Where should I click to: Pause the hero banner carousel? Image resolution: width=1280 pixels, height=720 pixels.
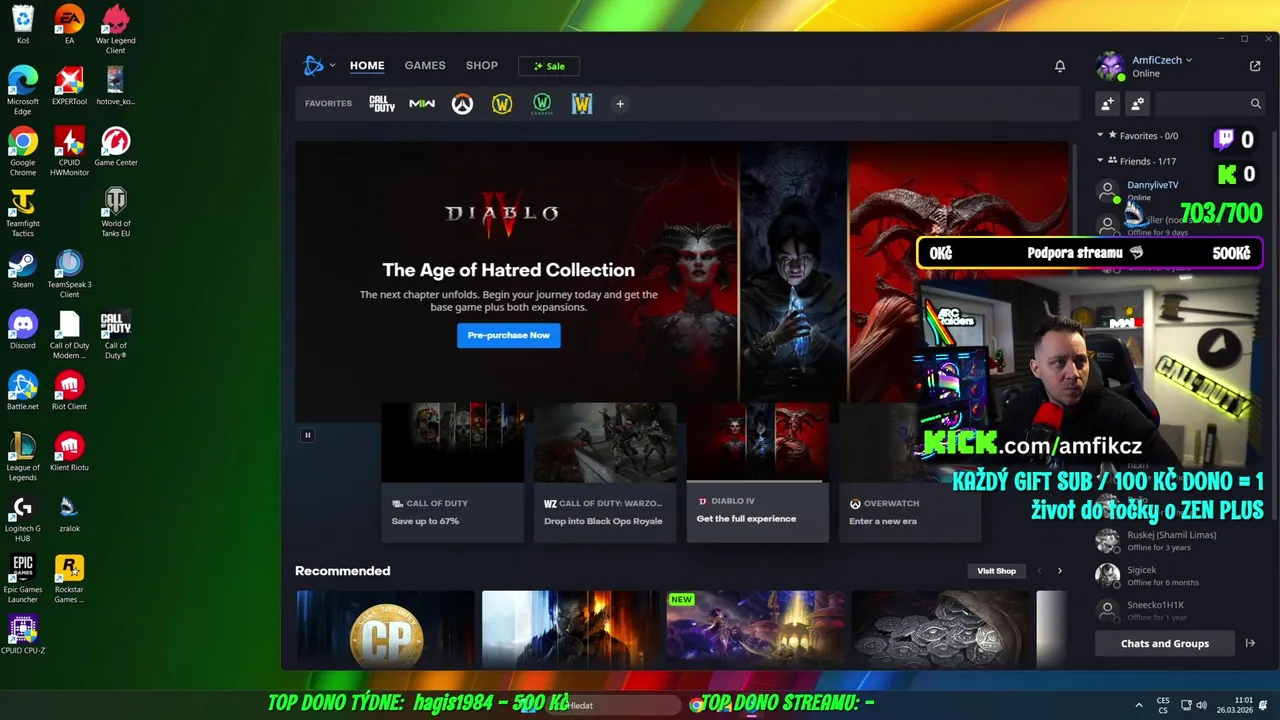(308, 435)
